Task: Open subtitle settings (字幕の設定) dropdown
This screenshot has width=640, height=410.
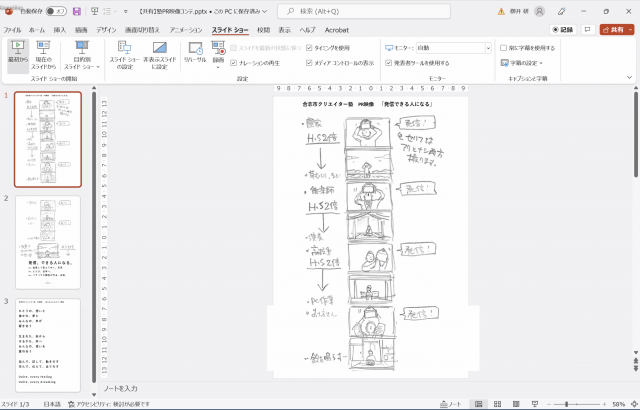Action: coord(522,63)
